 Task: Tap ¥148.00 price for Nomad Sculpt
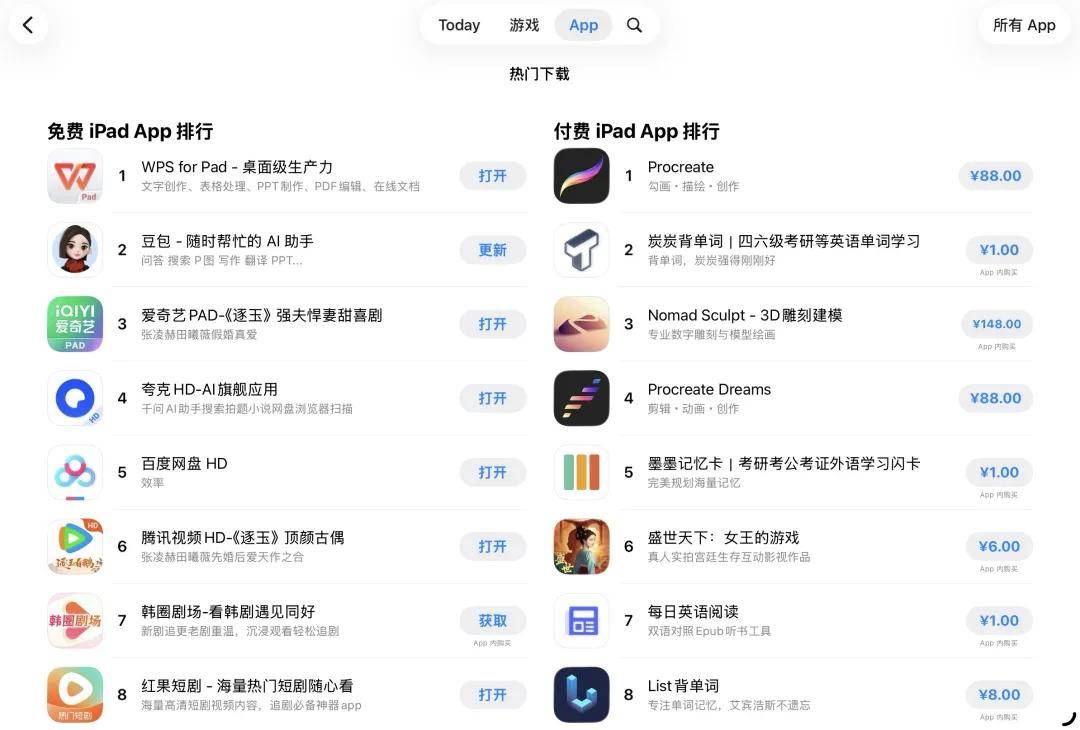997,324
